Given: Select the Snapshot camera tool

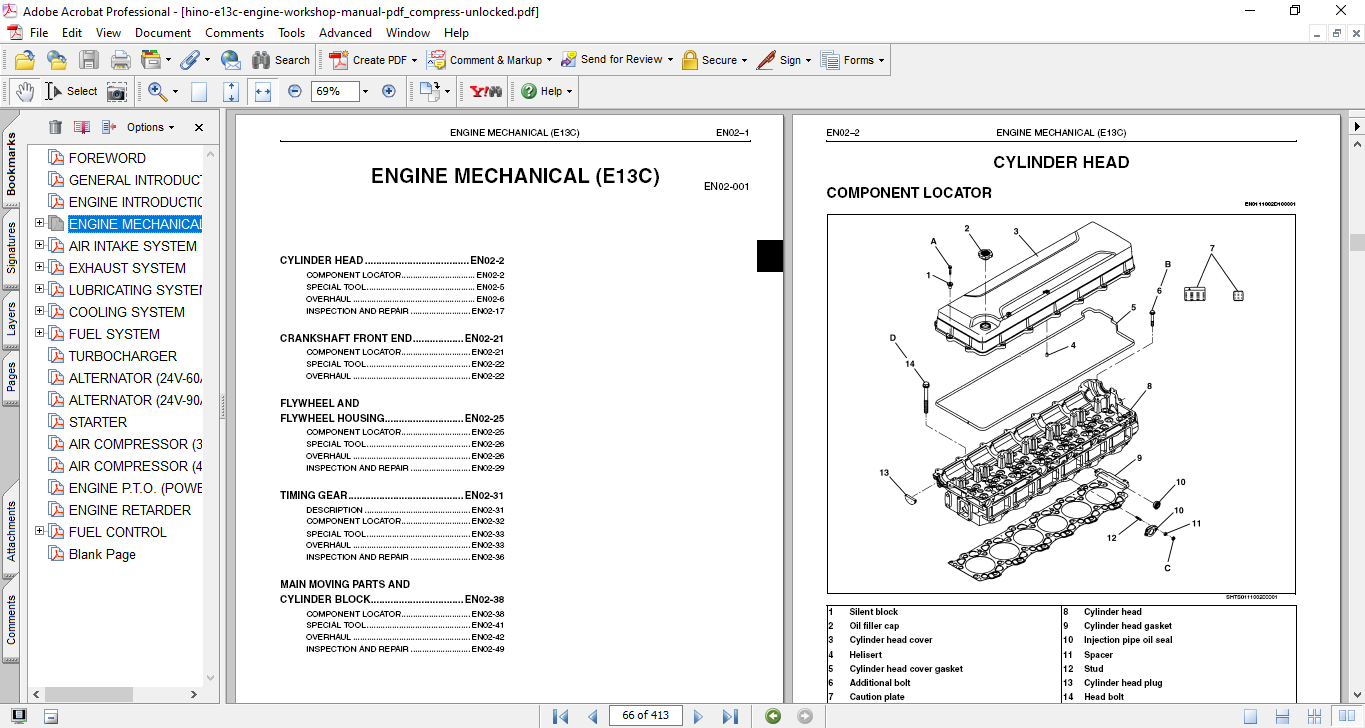Looking at the screenshot, I should pos(117,92).
